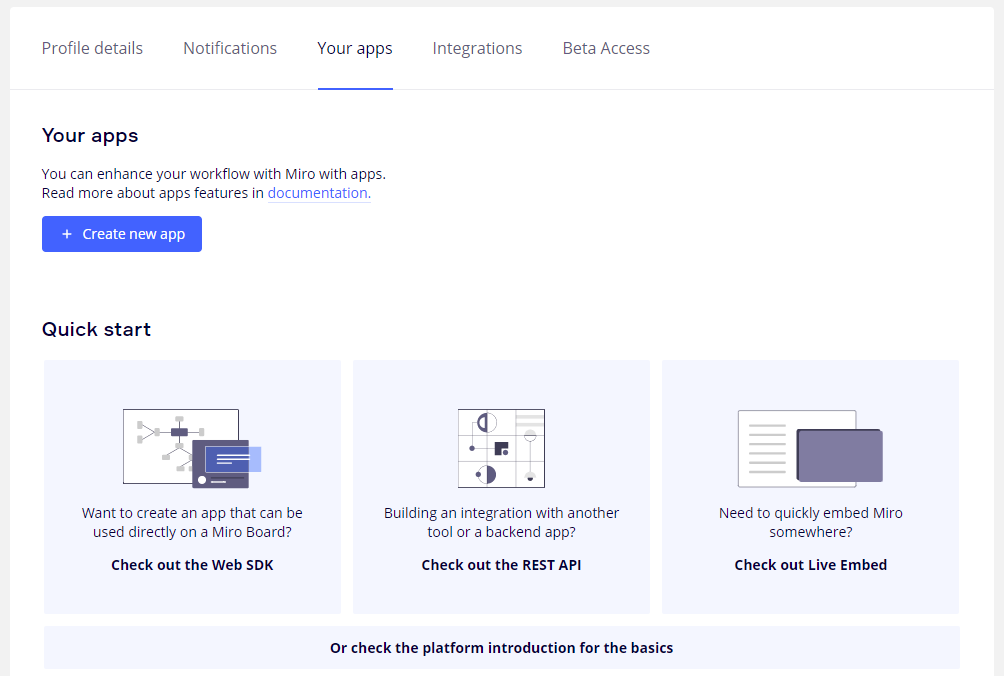
Task: Open the platform introduction banner
Action: [x=501, y=648]
